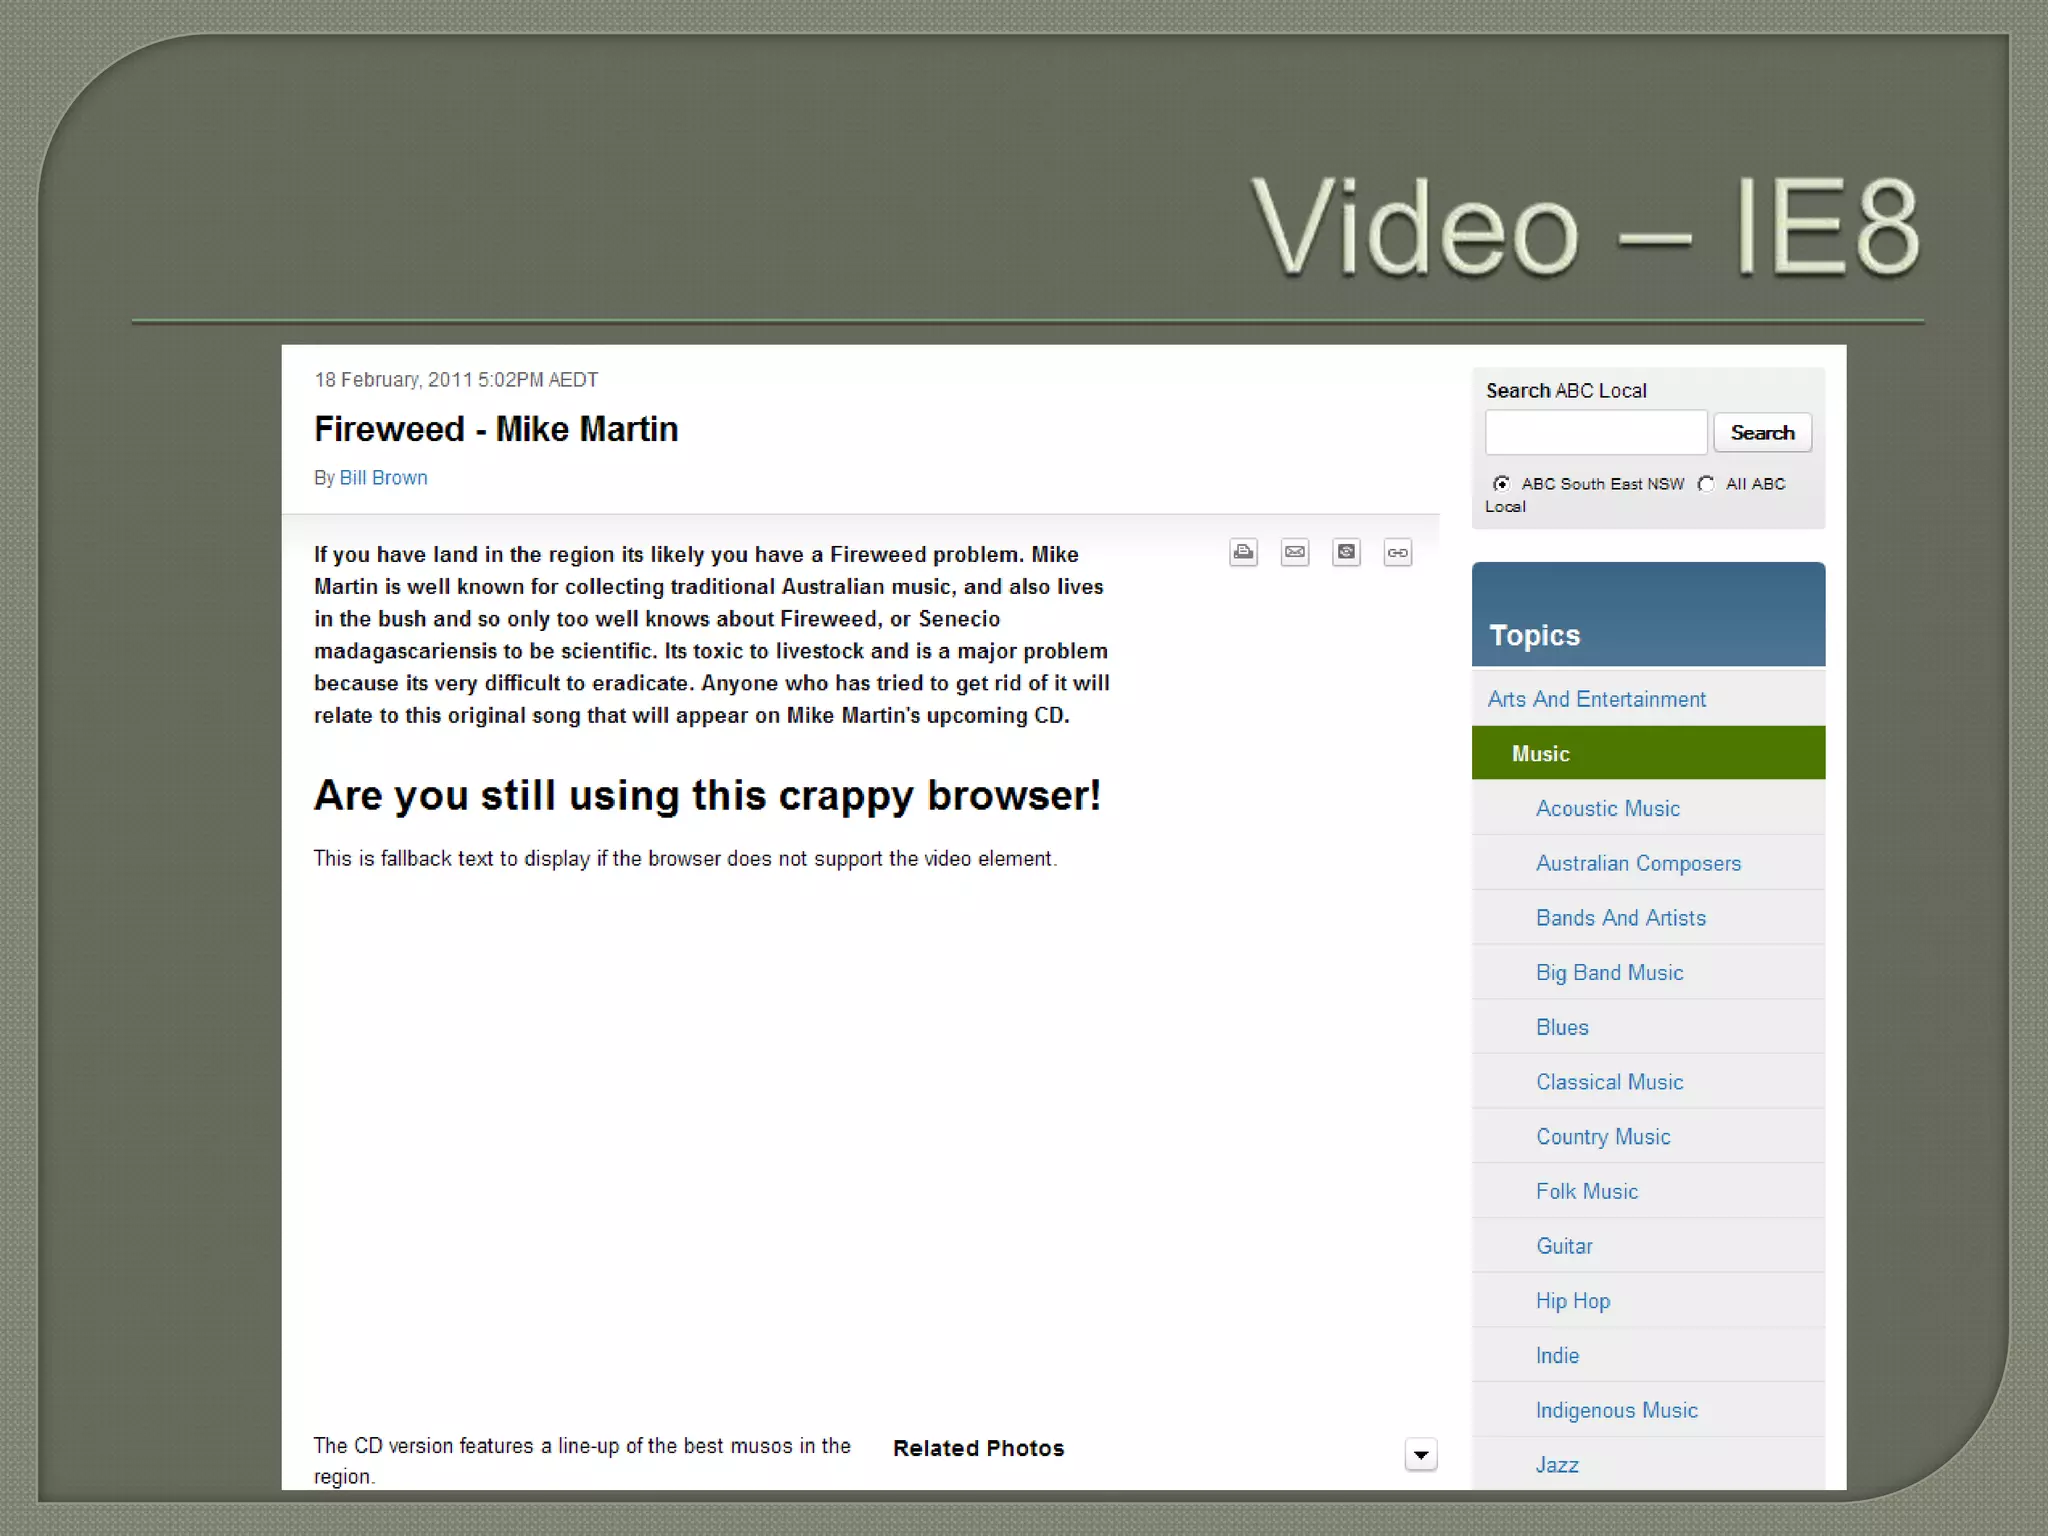Image resolution: width=2048 pixels, height=1536 pixels.
Task: Click the Search ABC Local text field
Action: (x=1596, y=433)
